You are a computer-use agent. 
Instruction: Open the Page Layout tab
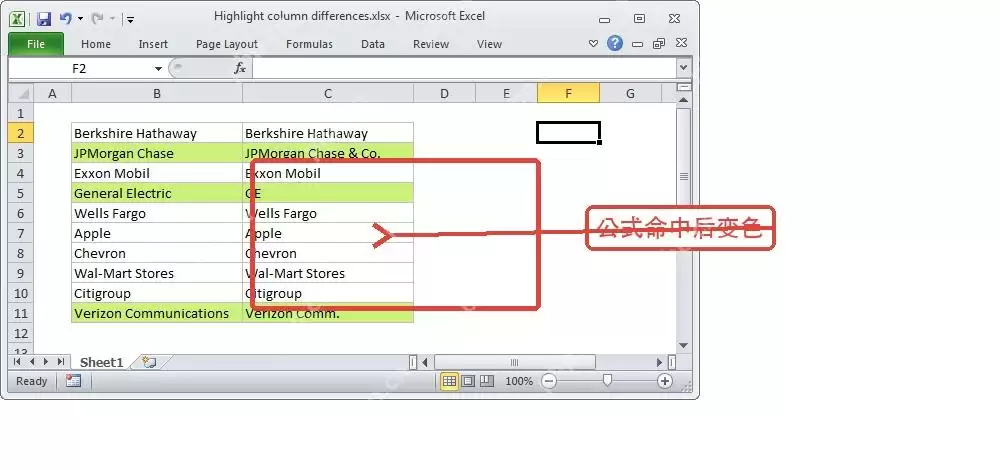coord(226,44)
